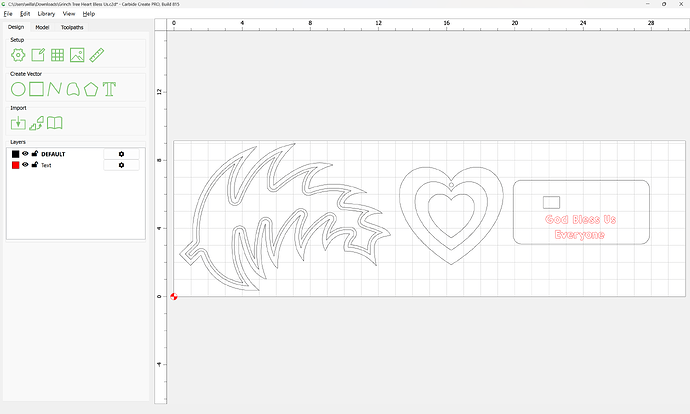690x414 pixels.
Task: Open the File menu
Action: point(8,14)
